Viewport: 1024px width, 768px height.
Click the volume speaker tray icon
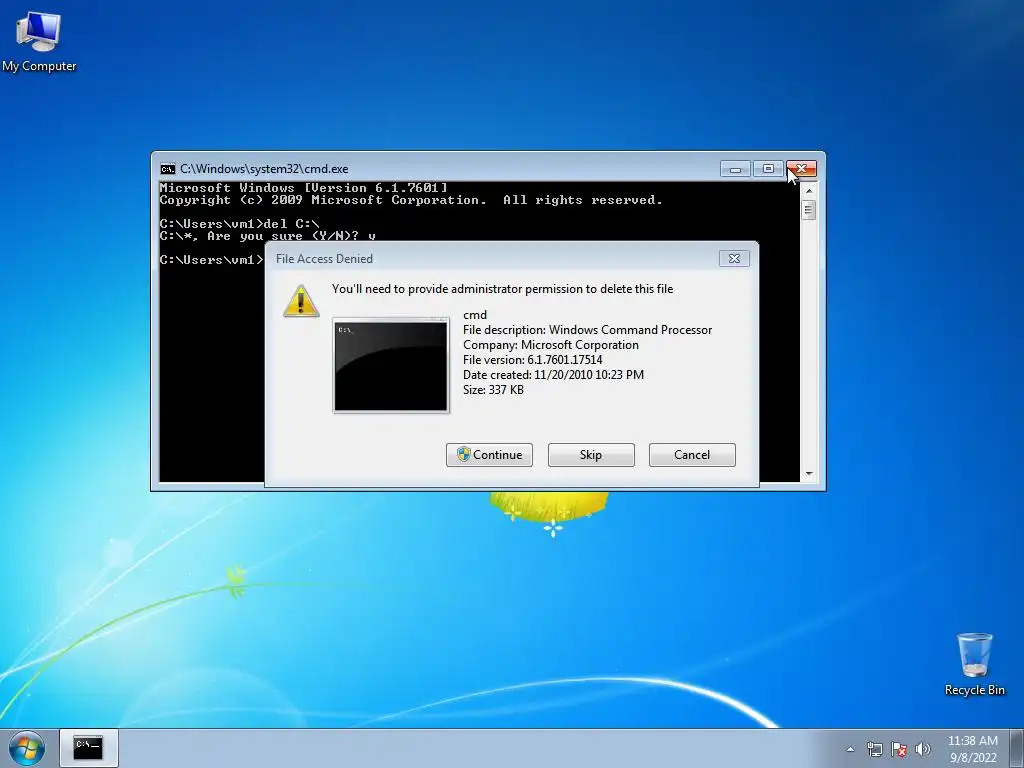pos(922,749)
